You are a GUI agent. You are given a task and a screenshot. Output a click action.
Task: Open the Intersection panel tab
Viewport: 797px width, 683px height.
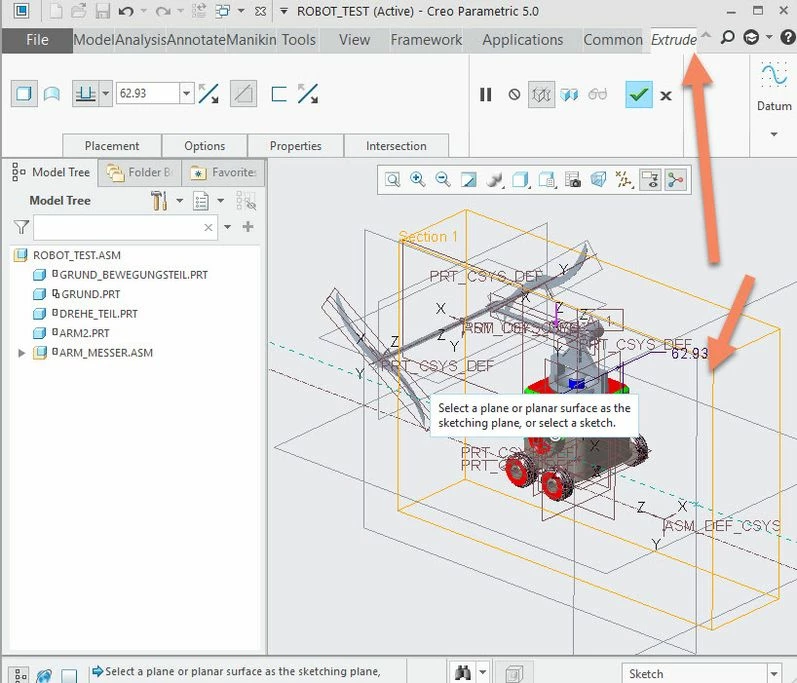click(x=396, y=146)
